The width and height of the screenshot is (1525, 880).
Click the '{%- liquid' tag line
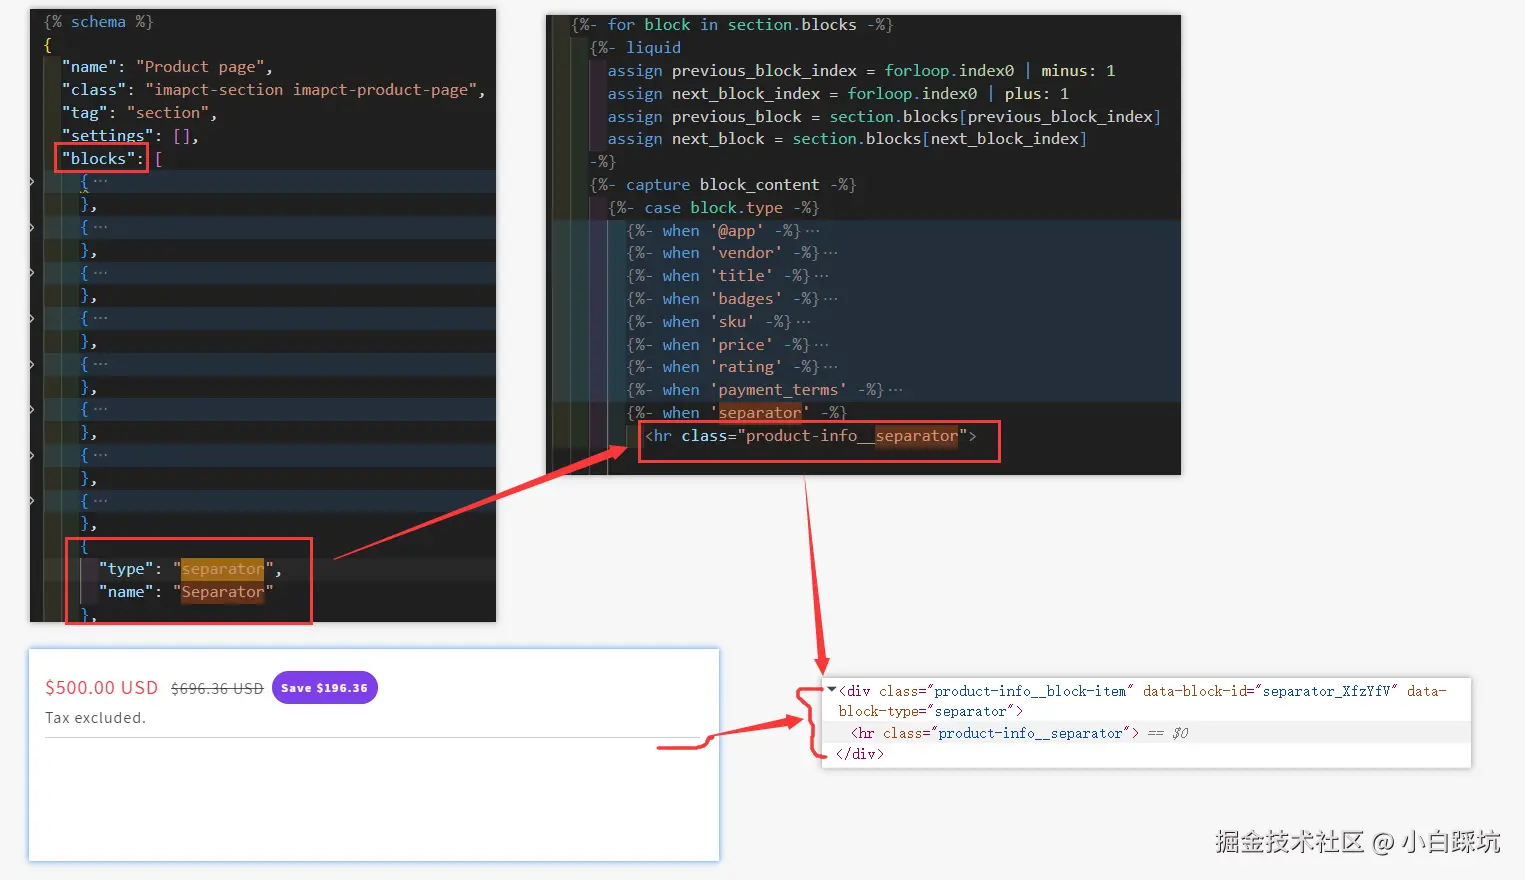coord(635,48)
